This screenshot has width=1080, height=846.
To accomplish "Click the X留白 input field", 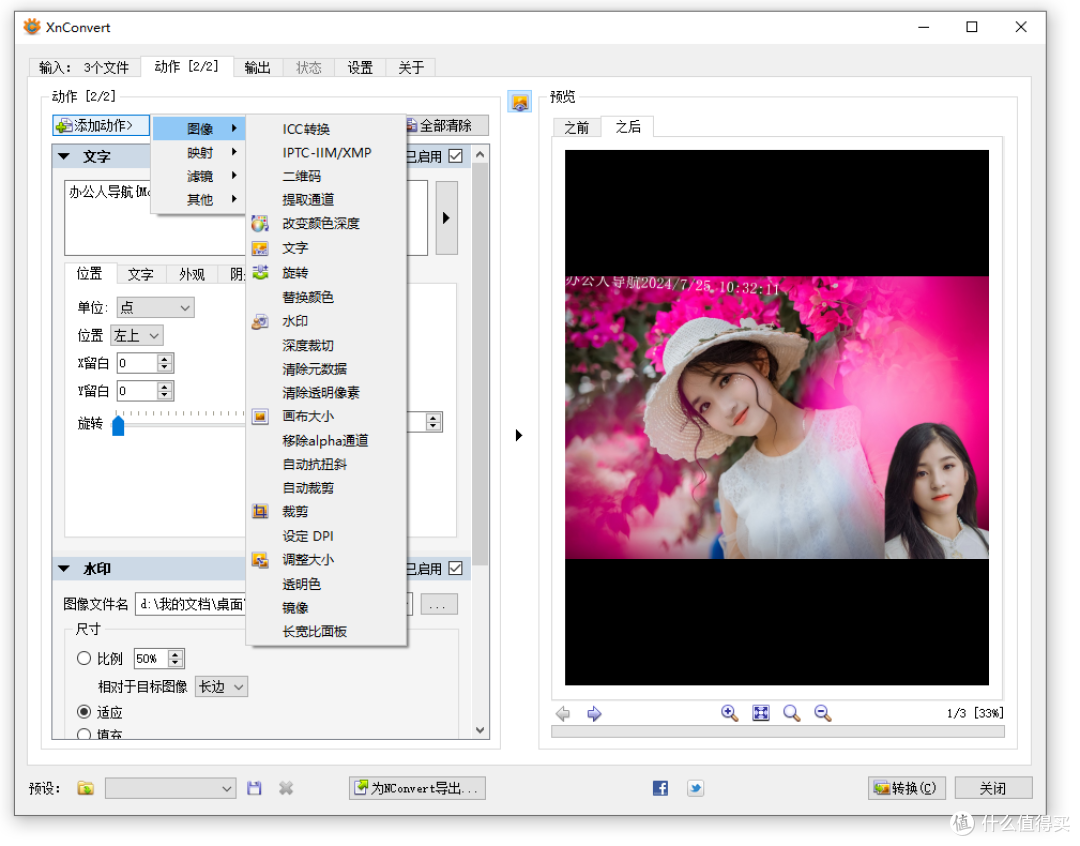I will coord(138,363).
